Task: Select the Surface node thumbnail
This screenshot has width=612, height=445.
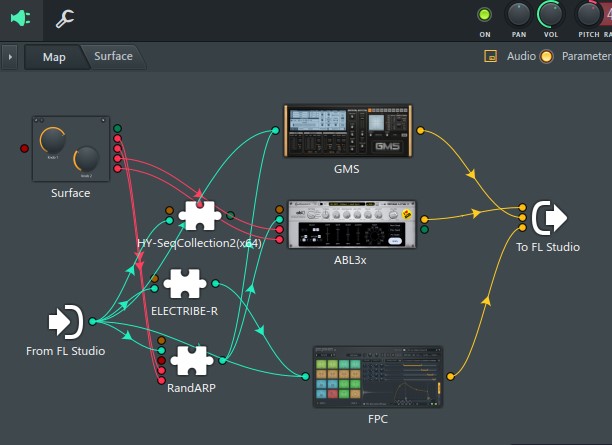Action: [71, 149]
